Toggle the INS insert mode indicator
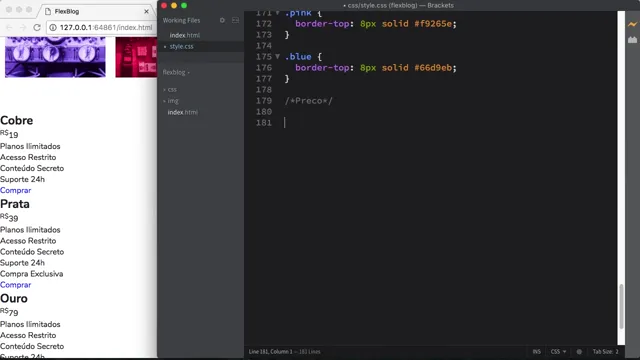This screenshot has width=640, height=360. pos(536,351)
